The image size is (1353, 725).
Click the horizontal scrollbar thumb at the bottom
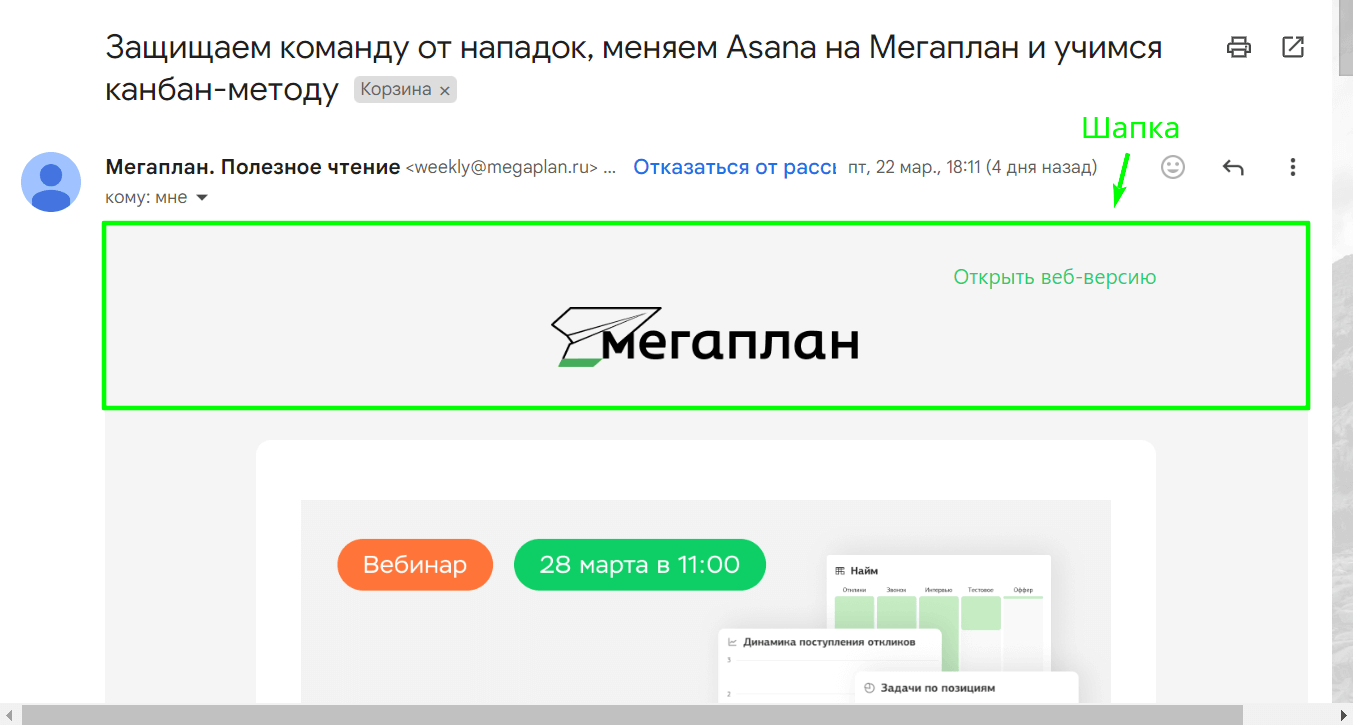(632, 714)
